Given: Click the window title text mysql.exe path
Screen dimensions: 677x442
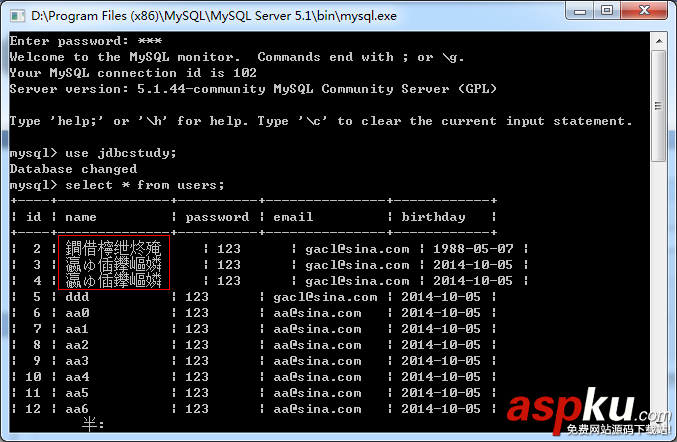Looking at the screenshot, I should tap(214, 16).
